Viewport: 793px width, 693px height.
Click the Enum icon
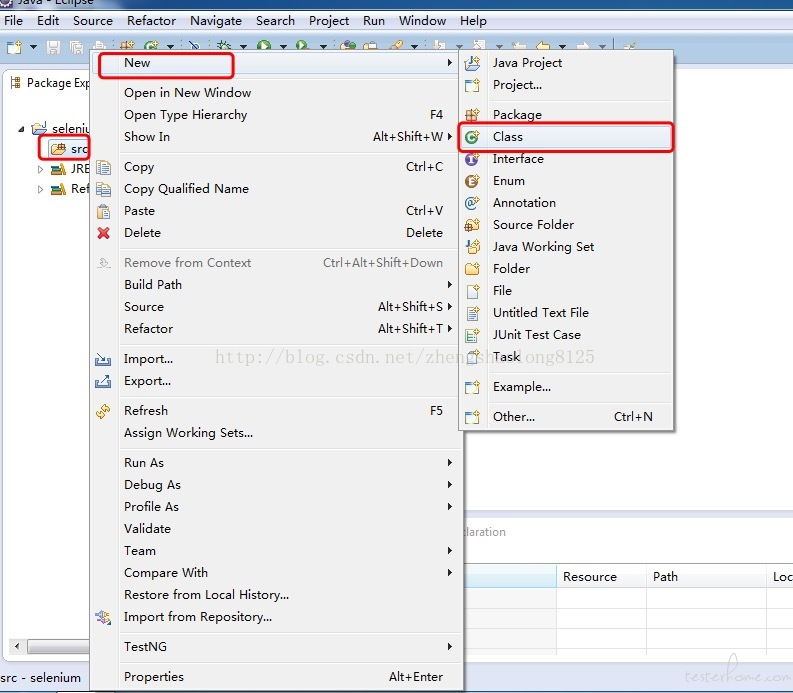pos(472,181)
